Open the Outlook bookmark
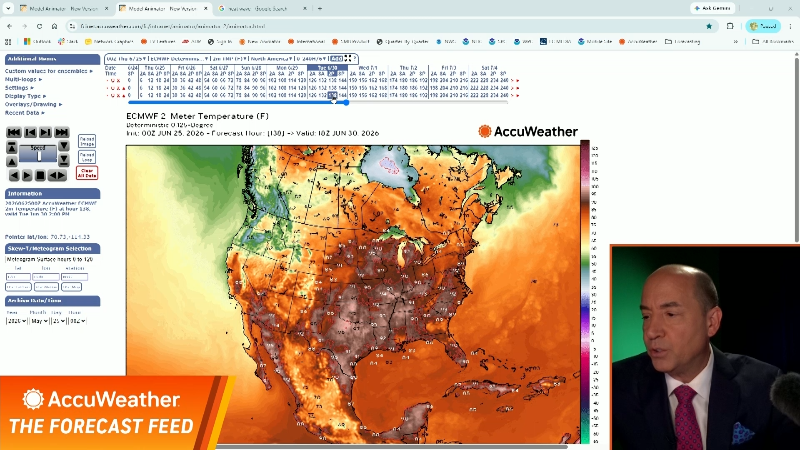Screen dimensions: 800x450 tap(37, 42)
